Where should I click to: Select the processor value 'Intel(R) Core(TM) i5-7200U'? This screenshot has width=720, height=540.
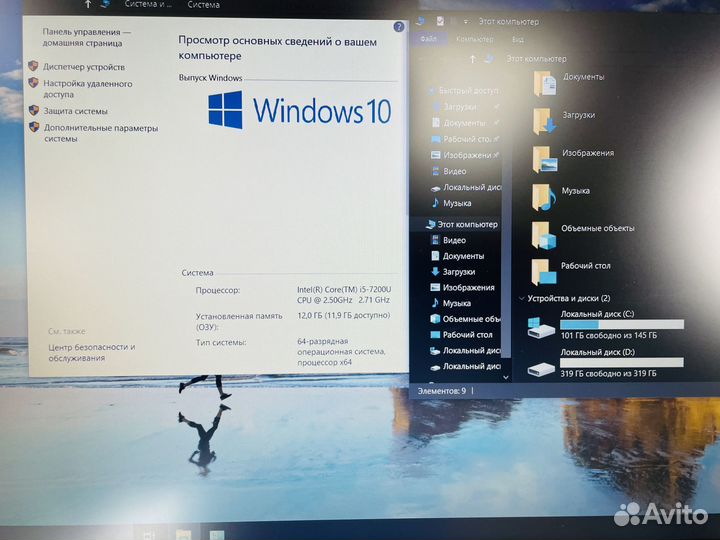344,289
